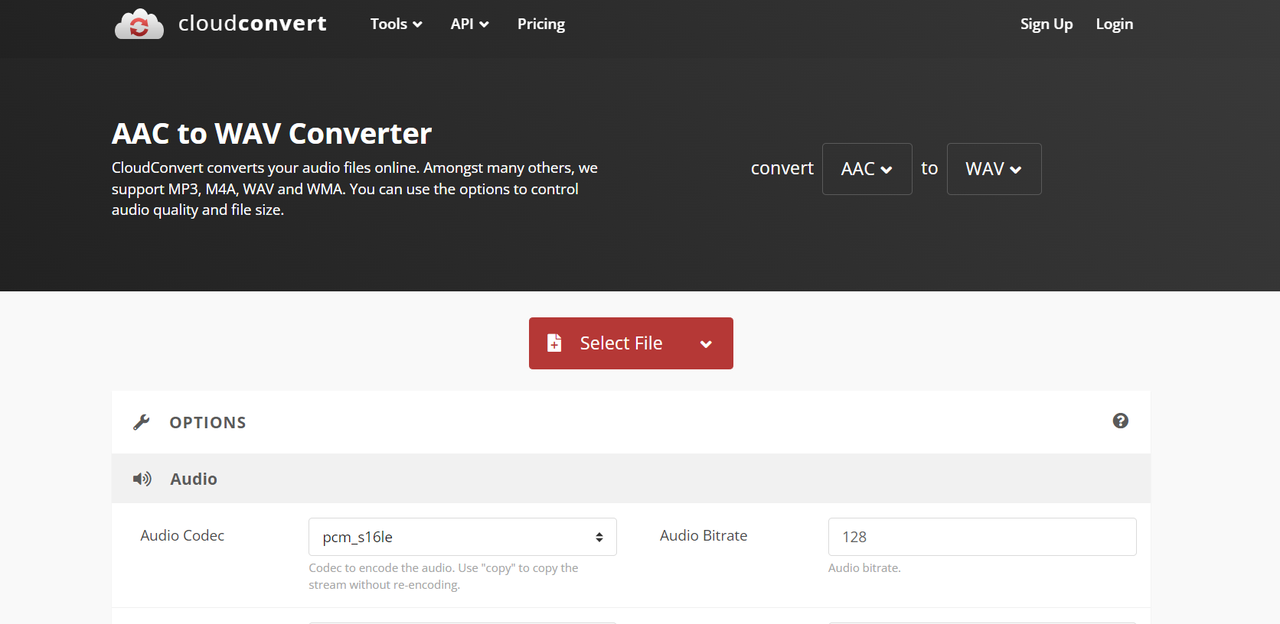
Task: Open the API menu
Action: pos(469,24)
